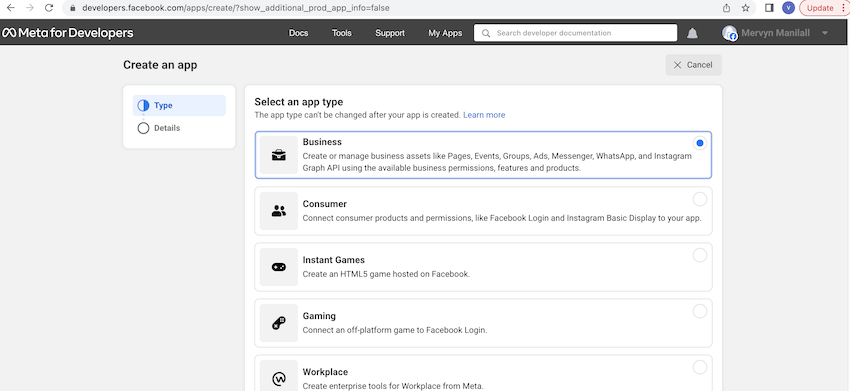The height and width of the screenshot is (391, 850).
Task: Click the browser forward arrow
Action: click(29, 8)
